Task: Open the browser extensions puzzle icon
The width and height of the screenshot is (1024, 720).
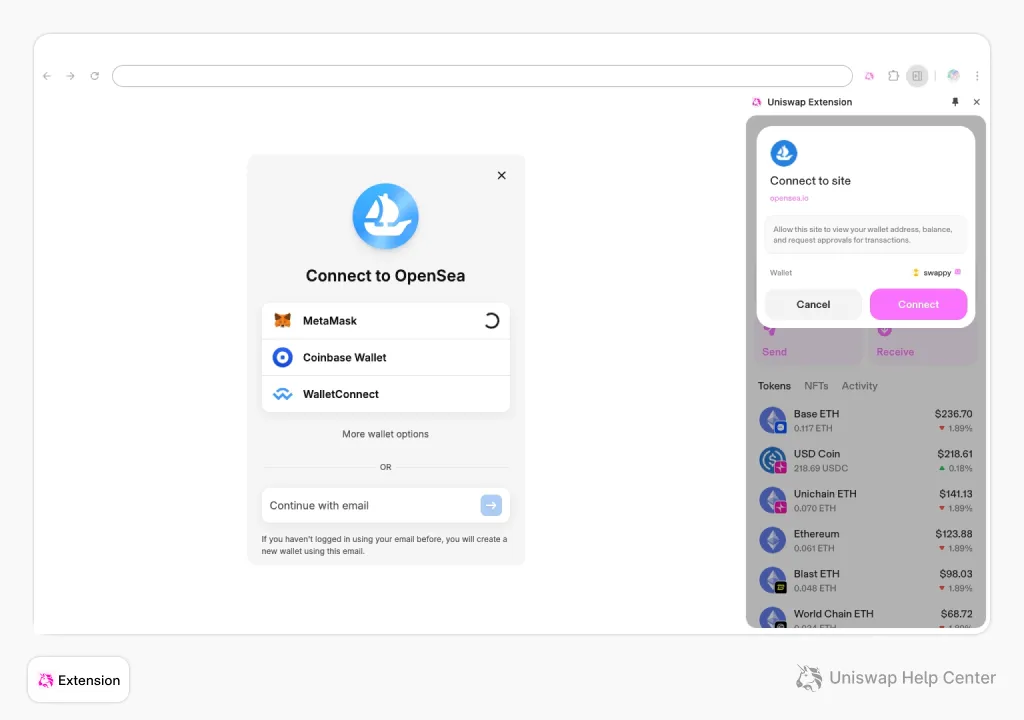Action: [893, 76]
